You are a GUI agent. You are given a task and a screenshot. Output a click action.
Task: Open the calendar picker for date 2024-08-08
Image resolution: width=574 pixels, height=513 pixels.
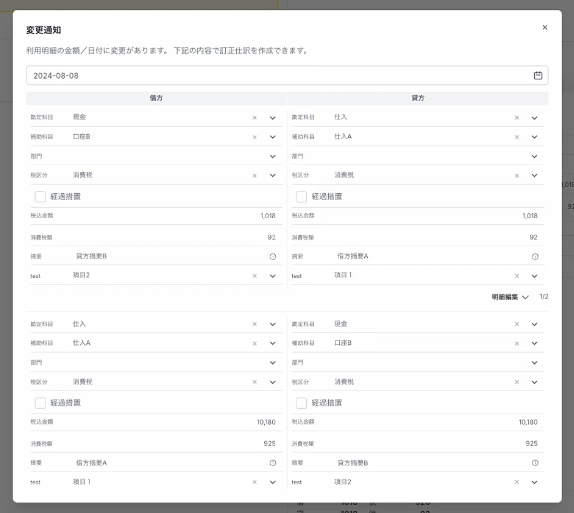pos(538,75)
